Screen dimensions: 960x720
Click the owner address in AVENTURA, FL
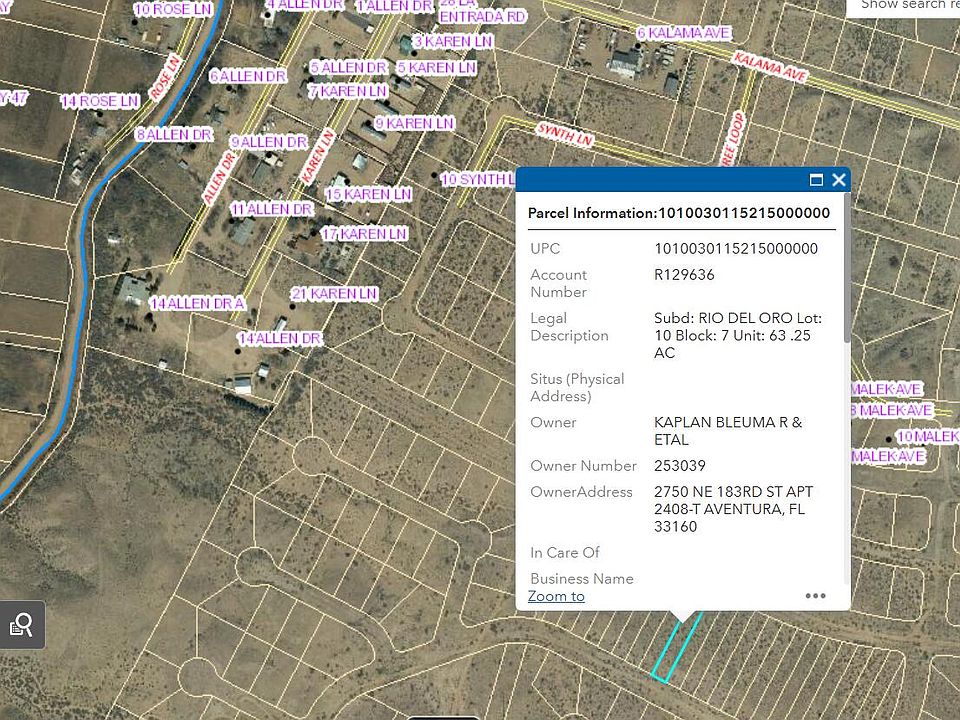click(x=733, y=509)
